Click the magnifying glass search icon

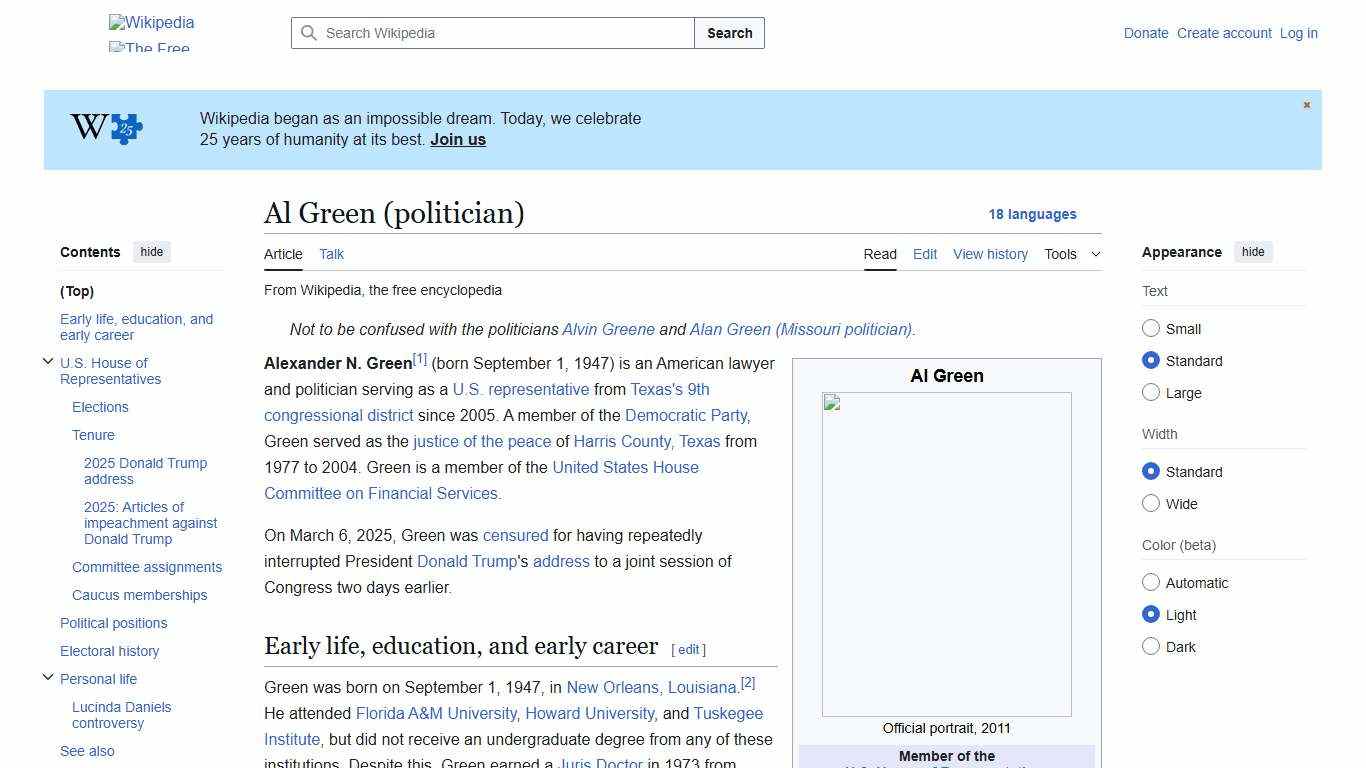[310, 33]
